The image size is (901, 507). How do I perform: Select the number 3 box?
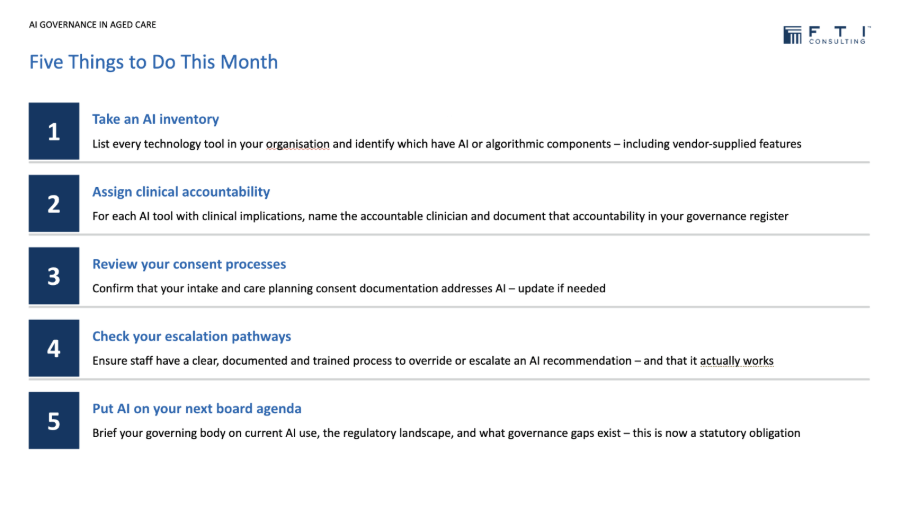(54, 276)
